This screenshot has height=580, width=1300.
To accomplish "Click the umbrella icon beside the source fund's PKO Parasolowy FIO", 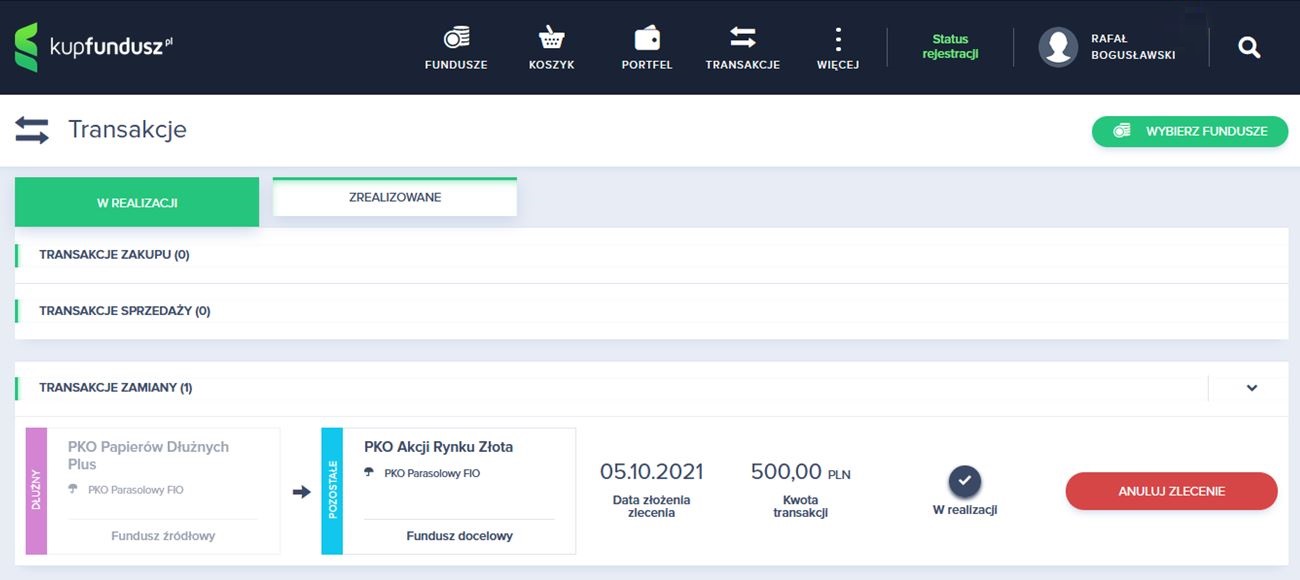I will (74, 490).
